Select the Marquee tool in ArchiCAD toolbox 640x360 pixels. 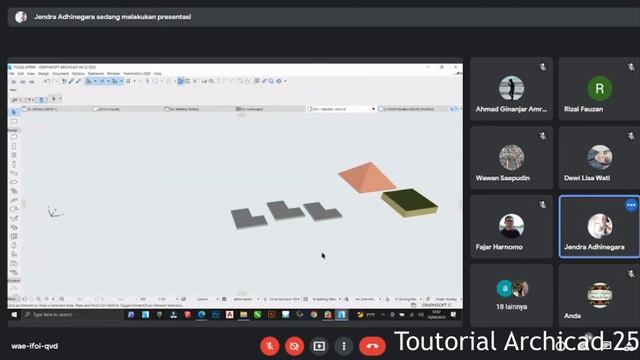point(14,121)
